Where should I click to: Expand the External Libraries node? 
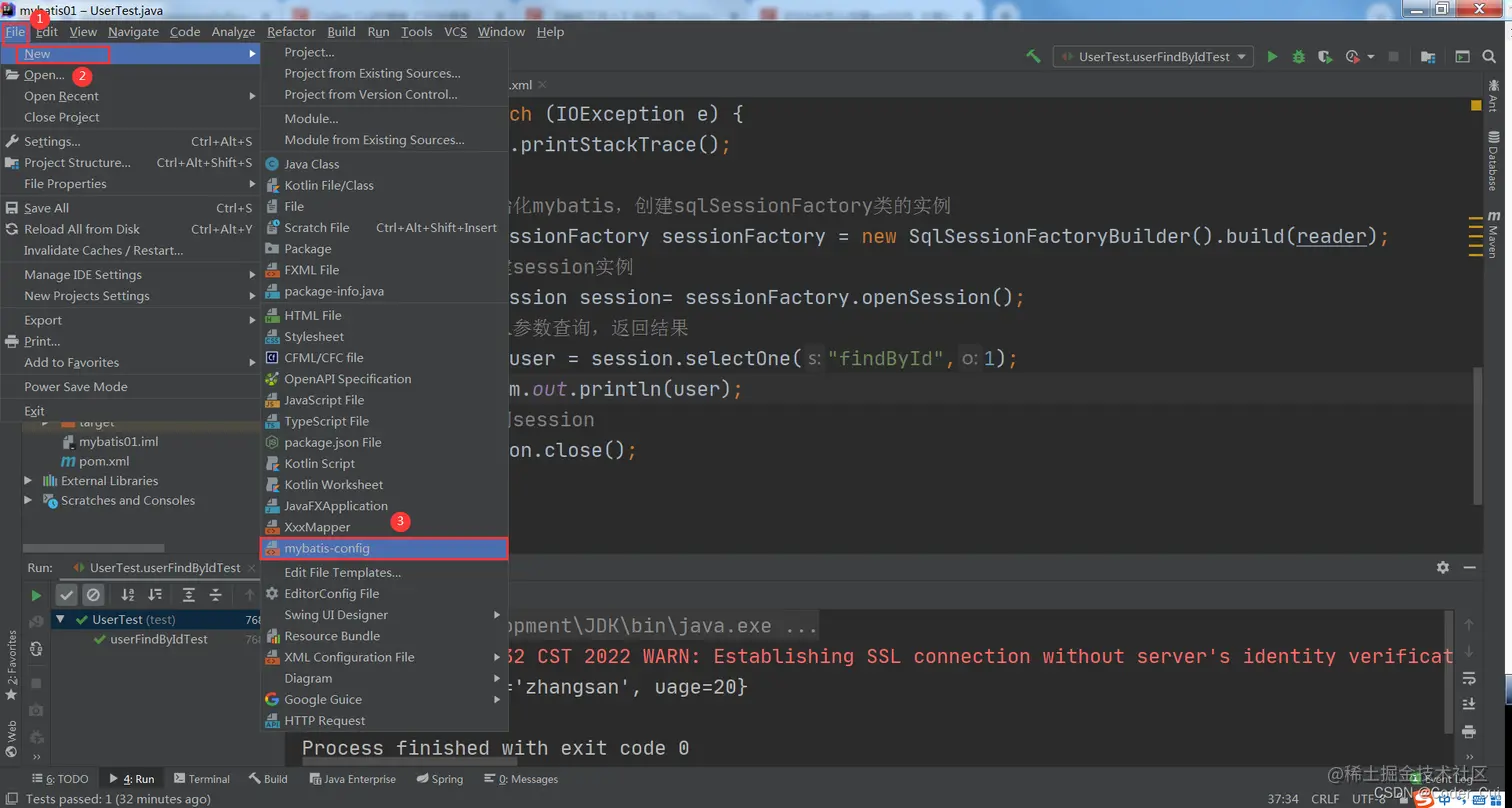point(28,481)
